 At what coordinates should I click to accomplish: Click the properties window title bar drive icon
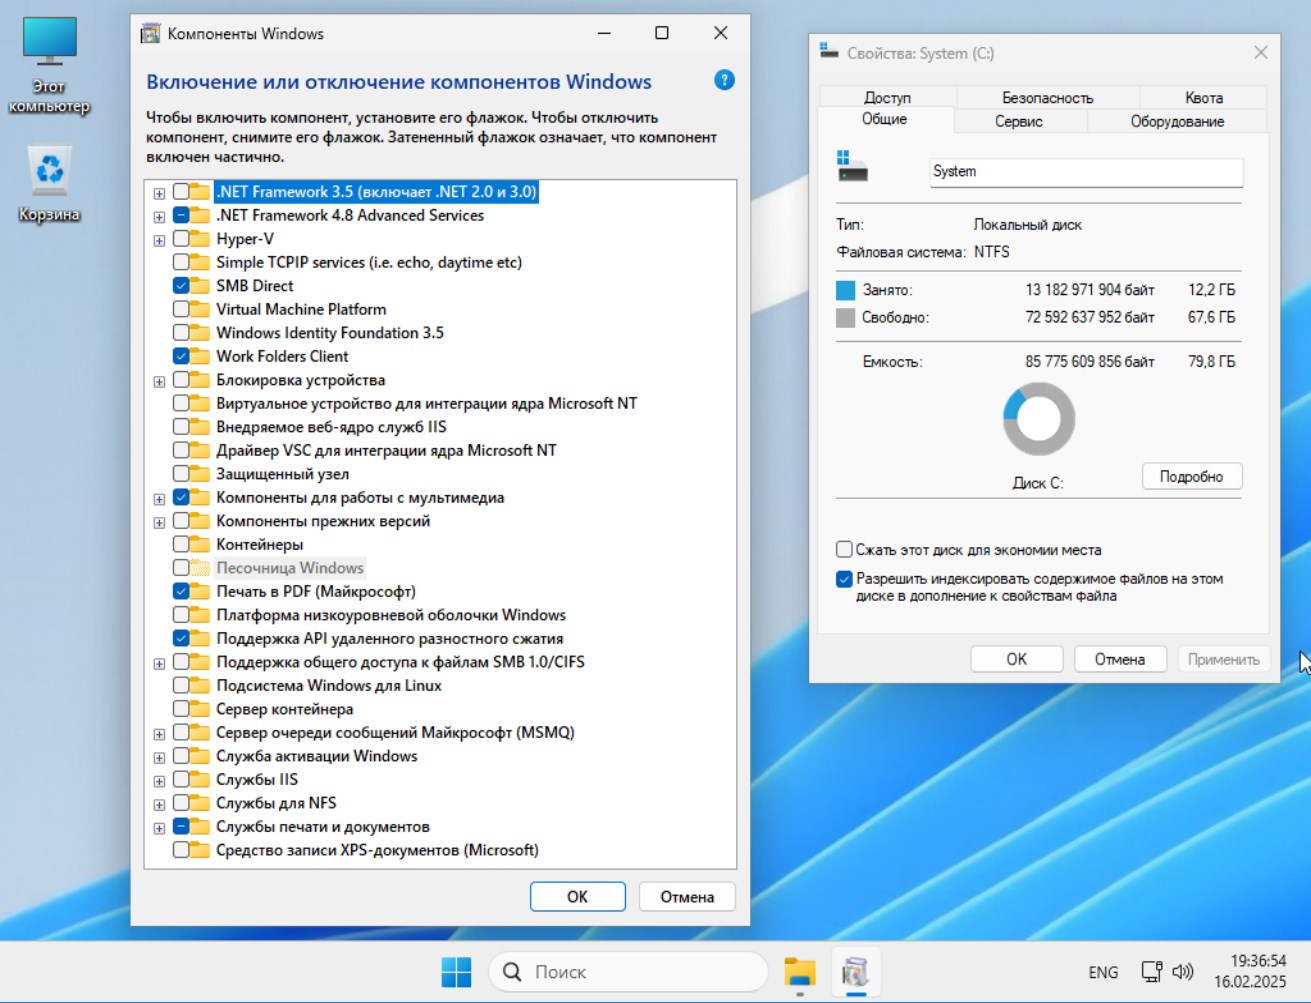coord(829,51)
